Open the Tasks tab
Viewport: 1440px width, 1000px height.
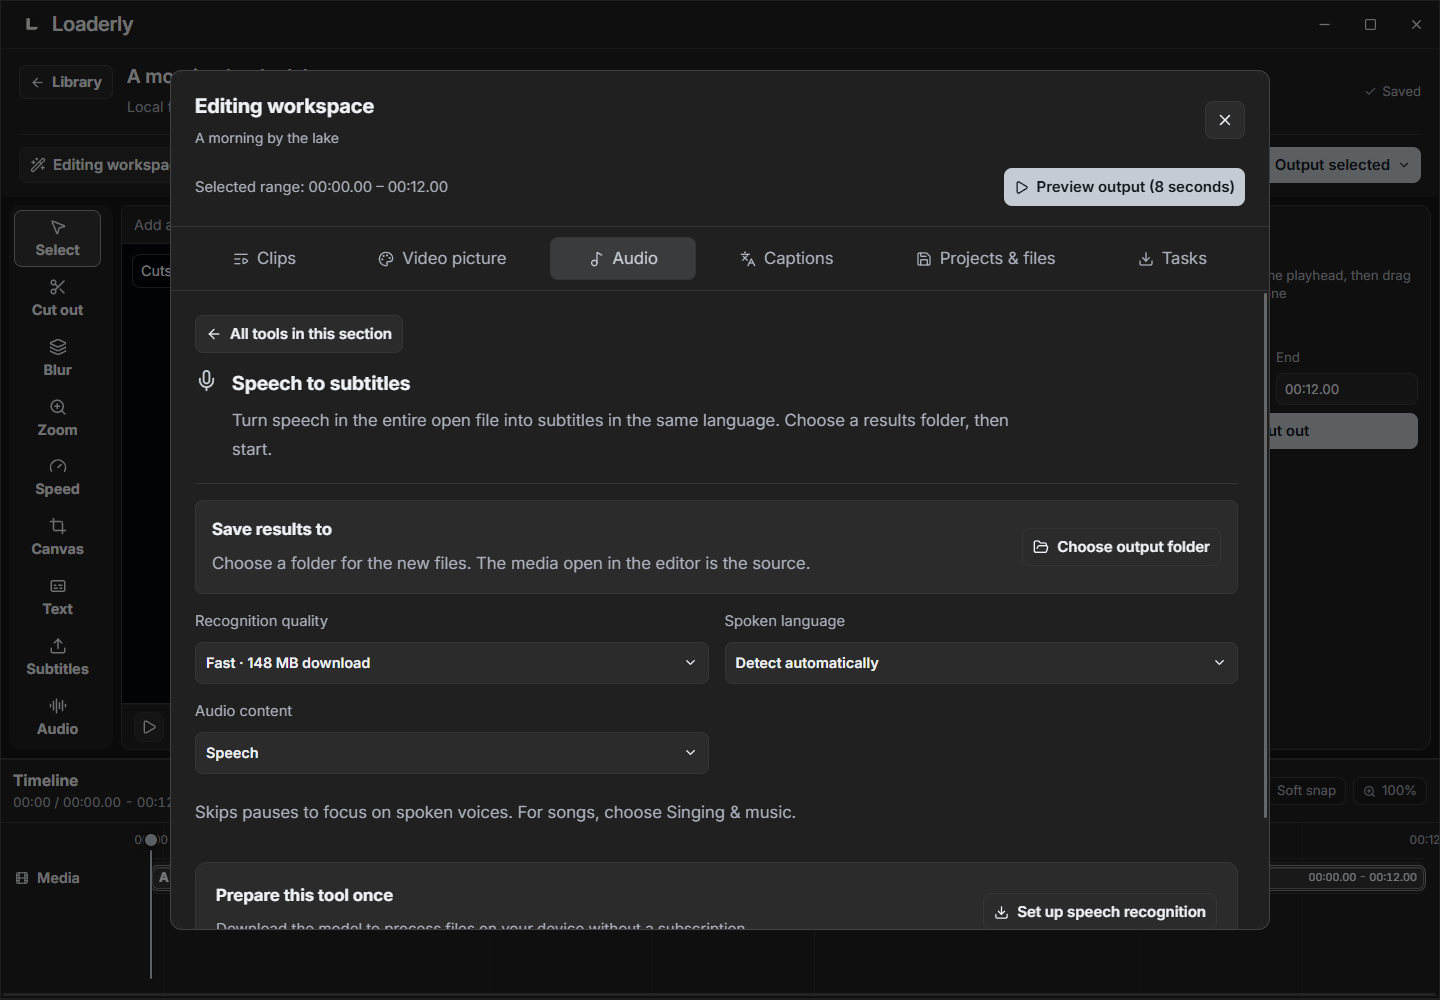[1172, 258]
